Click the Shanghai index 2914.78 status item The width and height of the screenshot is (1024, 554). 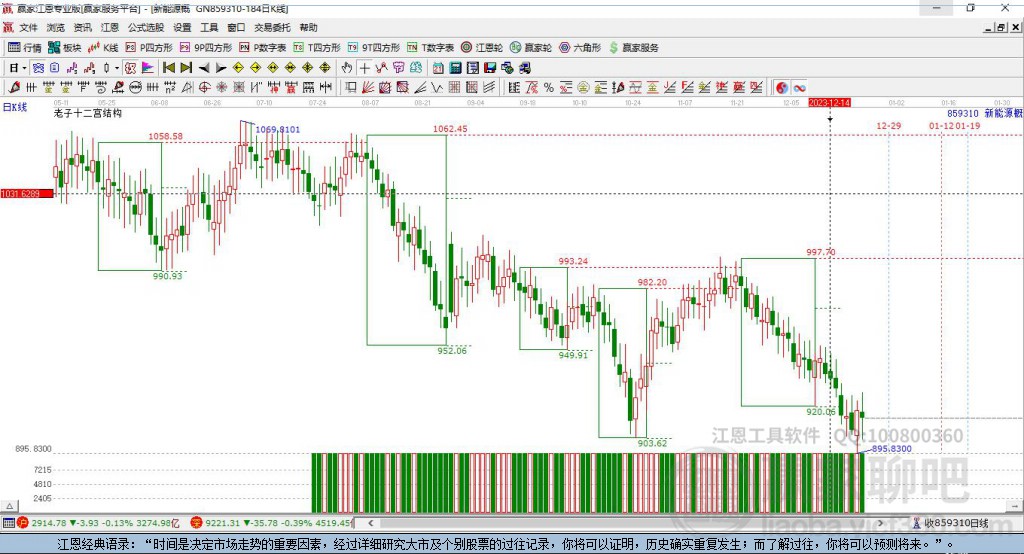pos(97,523)
